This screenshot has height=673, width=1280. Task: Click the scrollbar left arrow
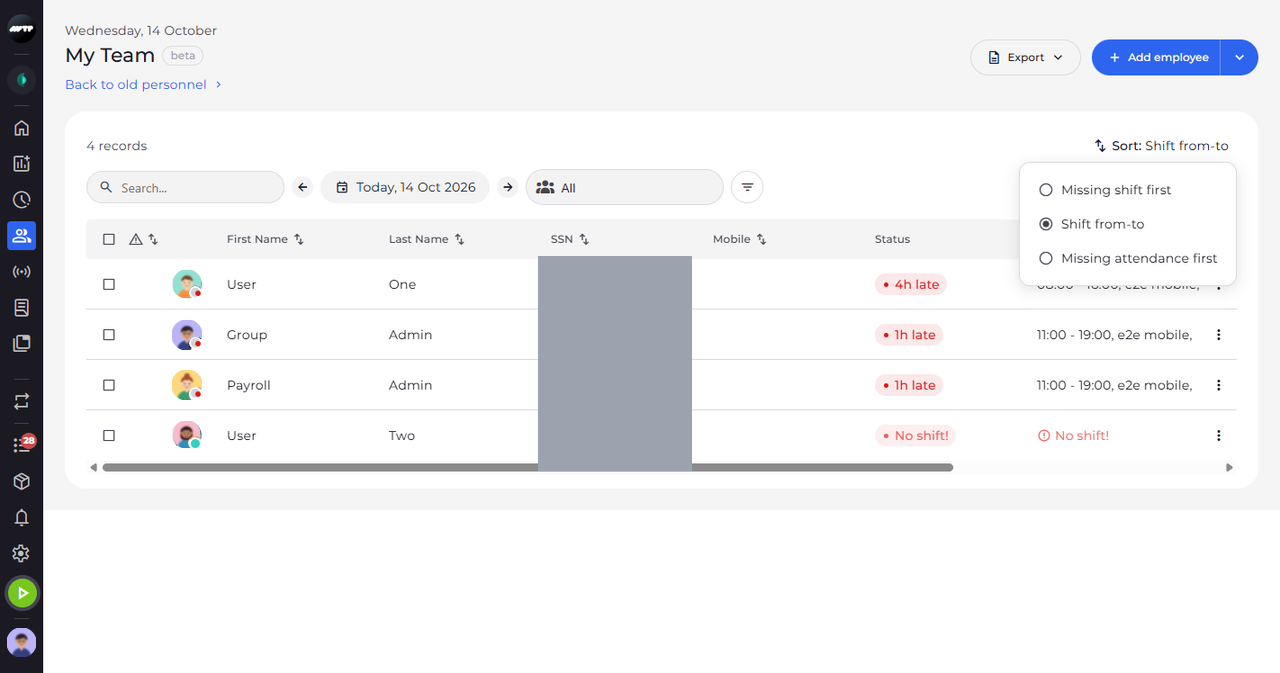point(93,467)
